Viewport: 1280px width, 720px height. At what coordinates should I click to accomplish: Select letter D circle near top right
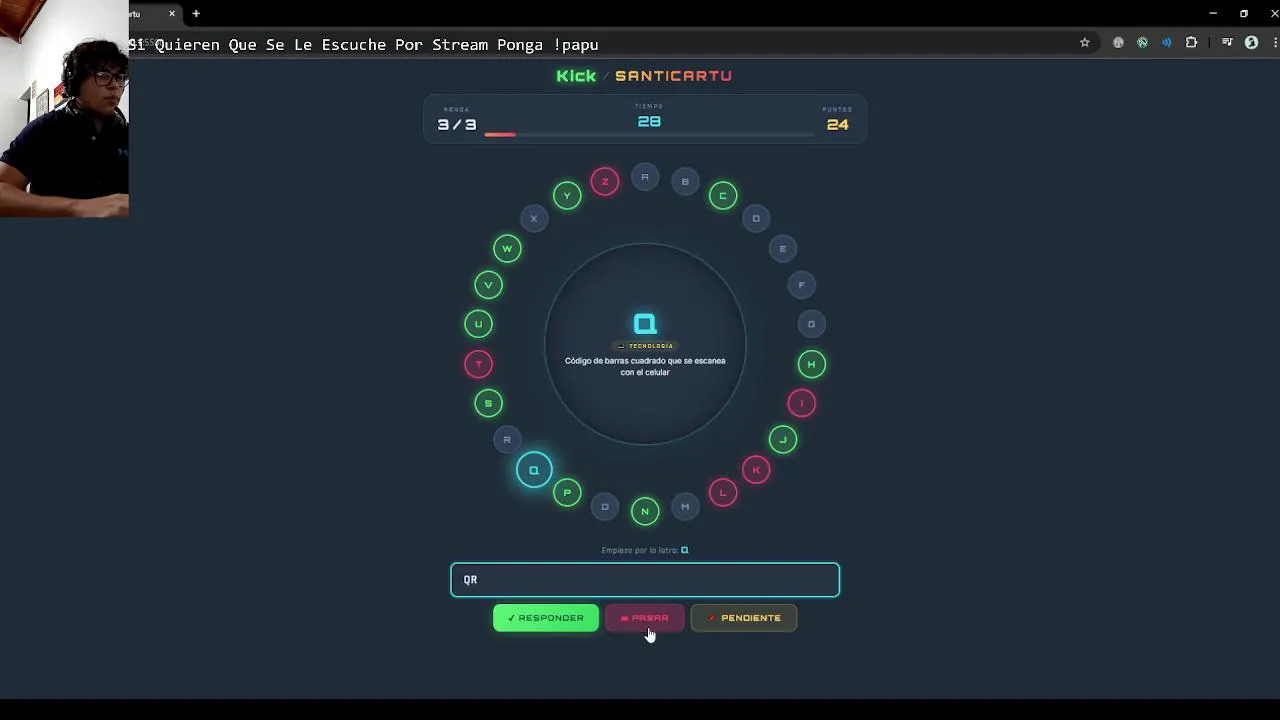point(756,218)
